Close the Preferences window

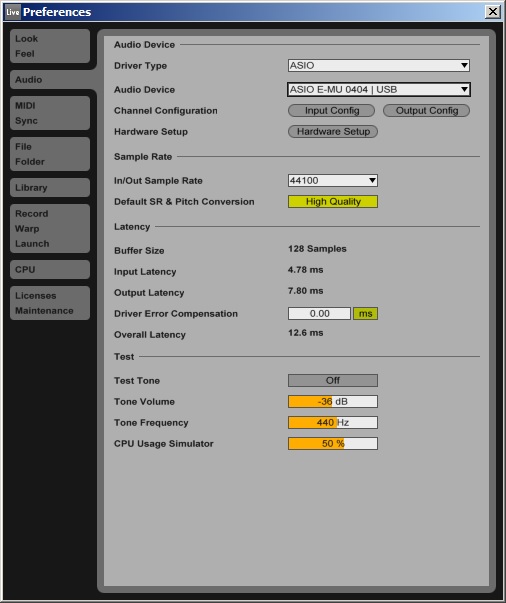pos(493,12)
